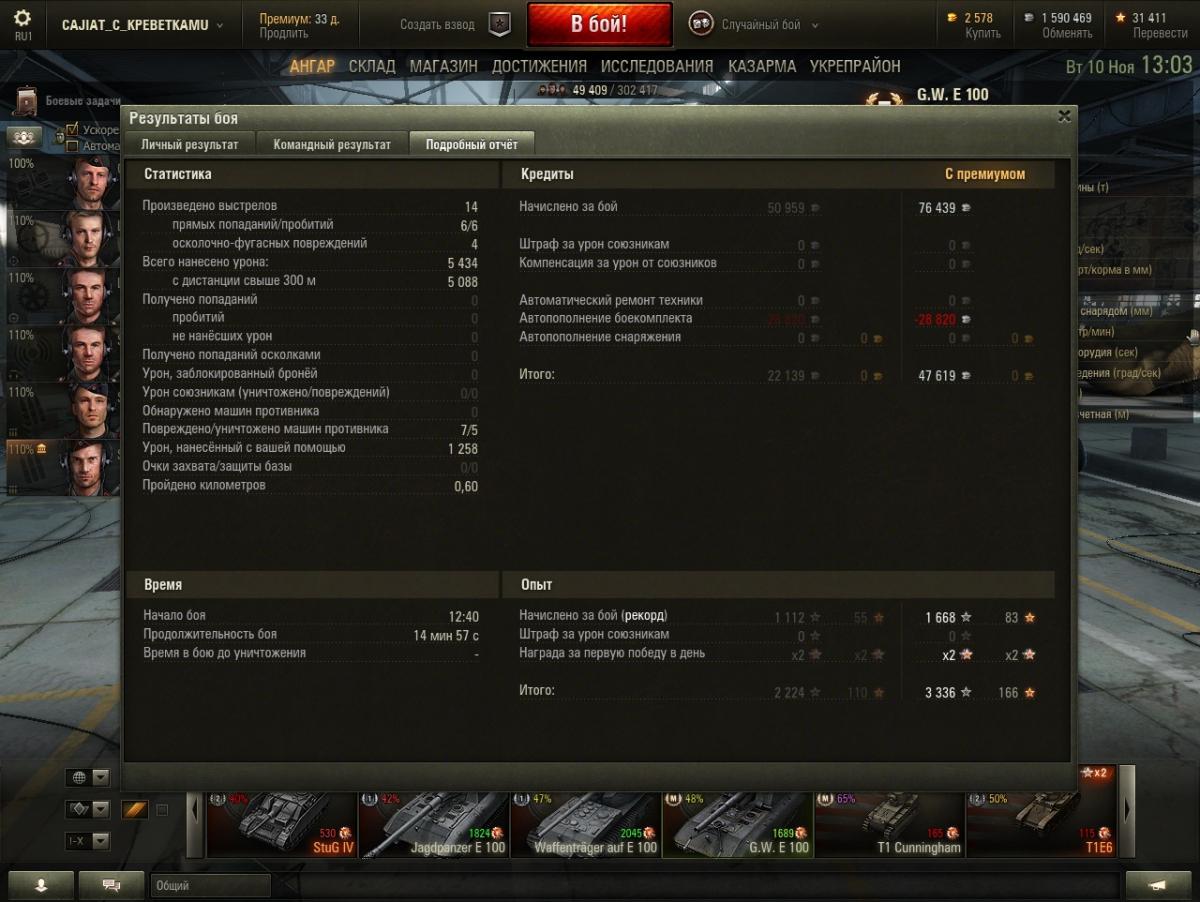Image resolution: width=1200 pixels, height=902 pixels.
Task: Click the Купить gold link
Action: (983, 33)
